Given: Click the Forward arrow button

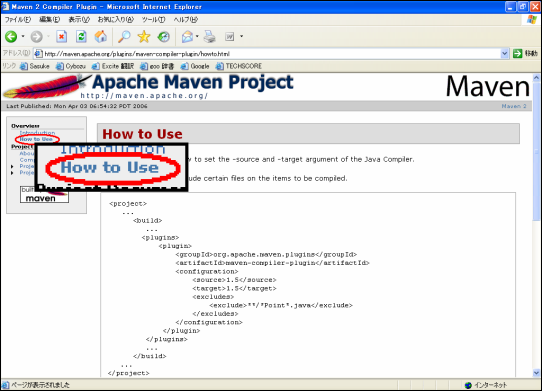Looking at the screenshot, I should [x=37, y=36].
